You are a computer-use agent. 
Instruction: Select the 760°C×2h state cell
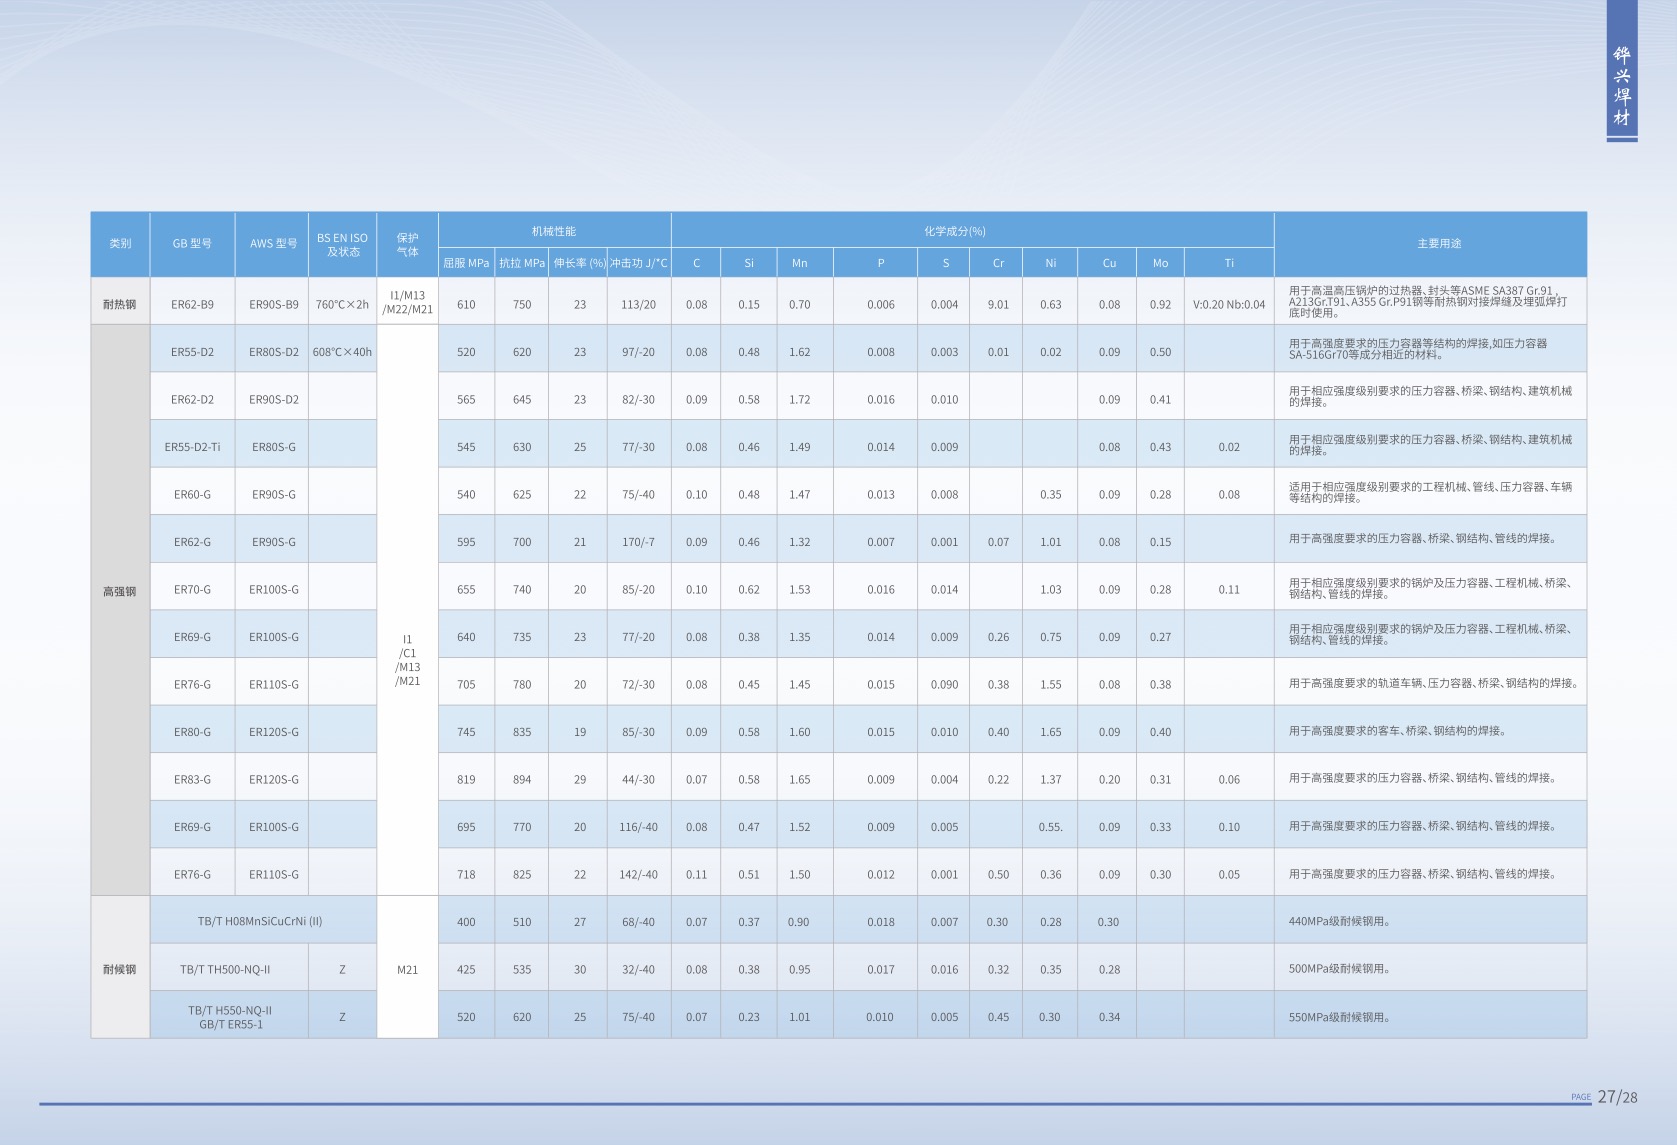[342, 305]
